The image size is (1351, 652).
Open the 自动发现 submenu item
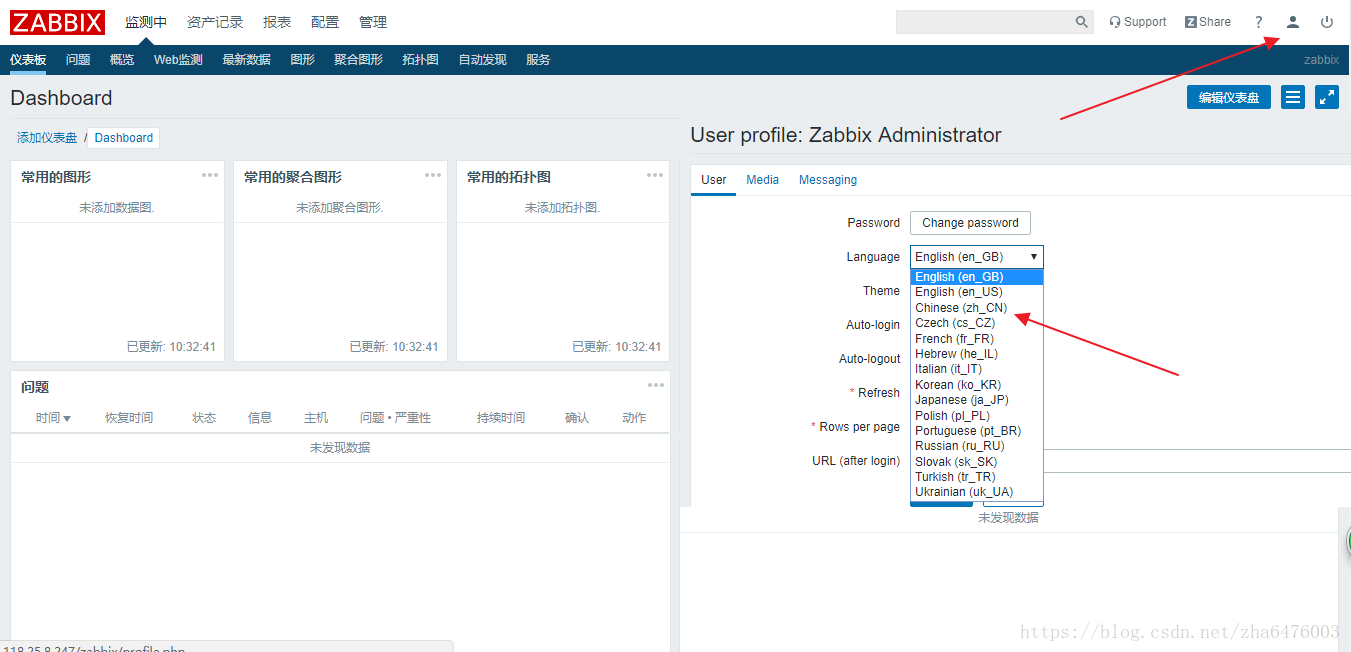482,60
